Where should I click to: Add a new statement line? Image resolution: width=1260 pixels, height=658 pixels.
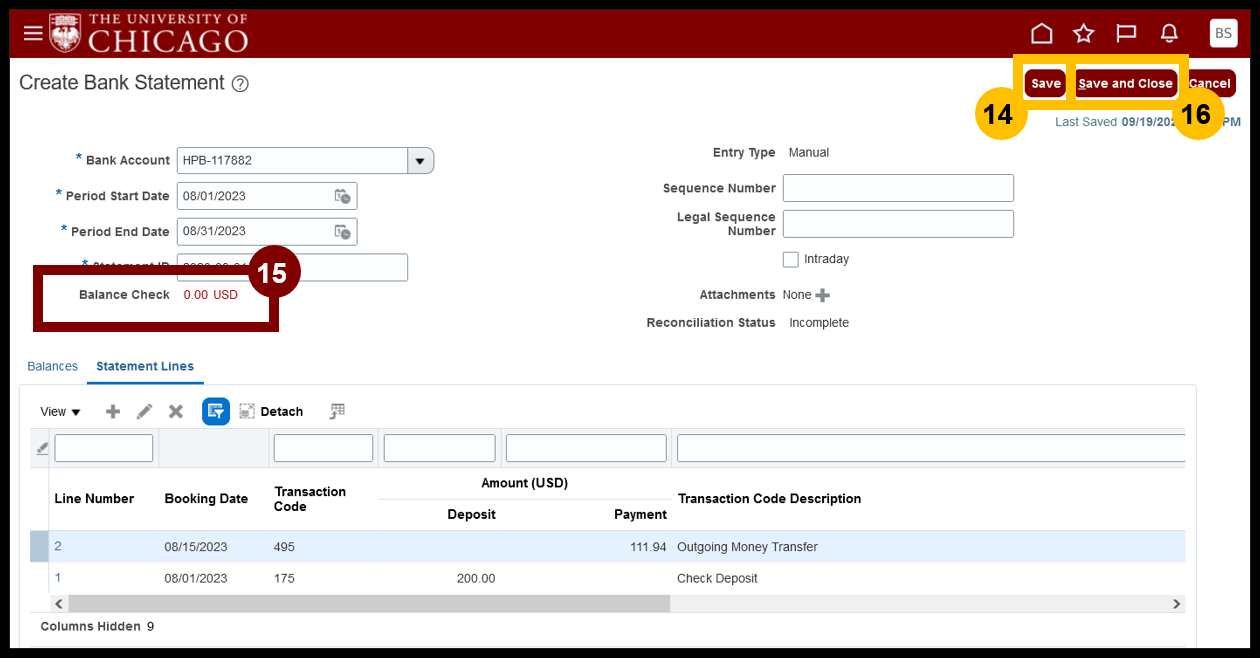pyautogui.click(x=113, y=411)
